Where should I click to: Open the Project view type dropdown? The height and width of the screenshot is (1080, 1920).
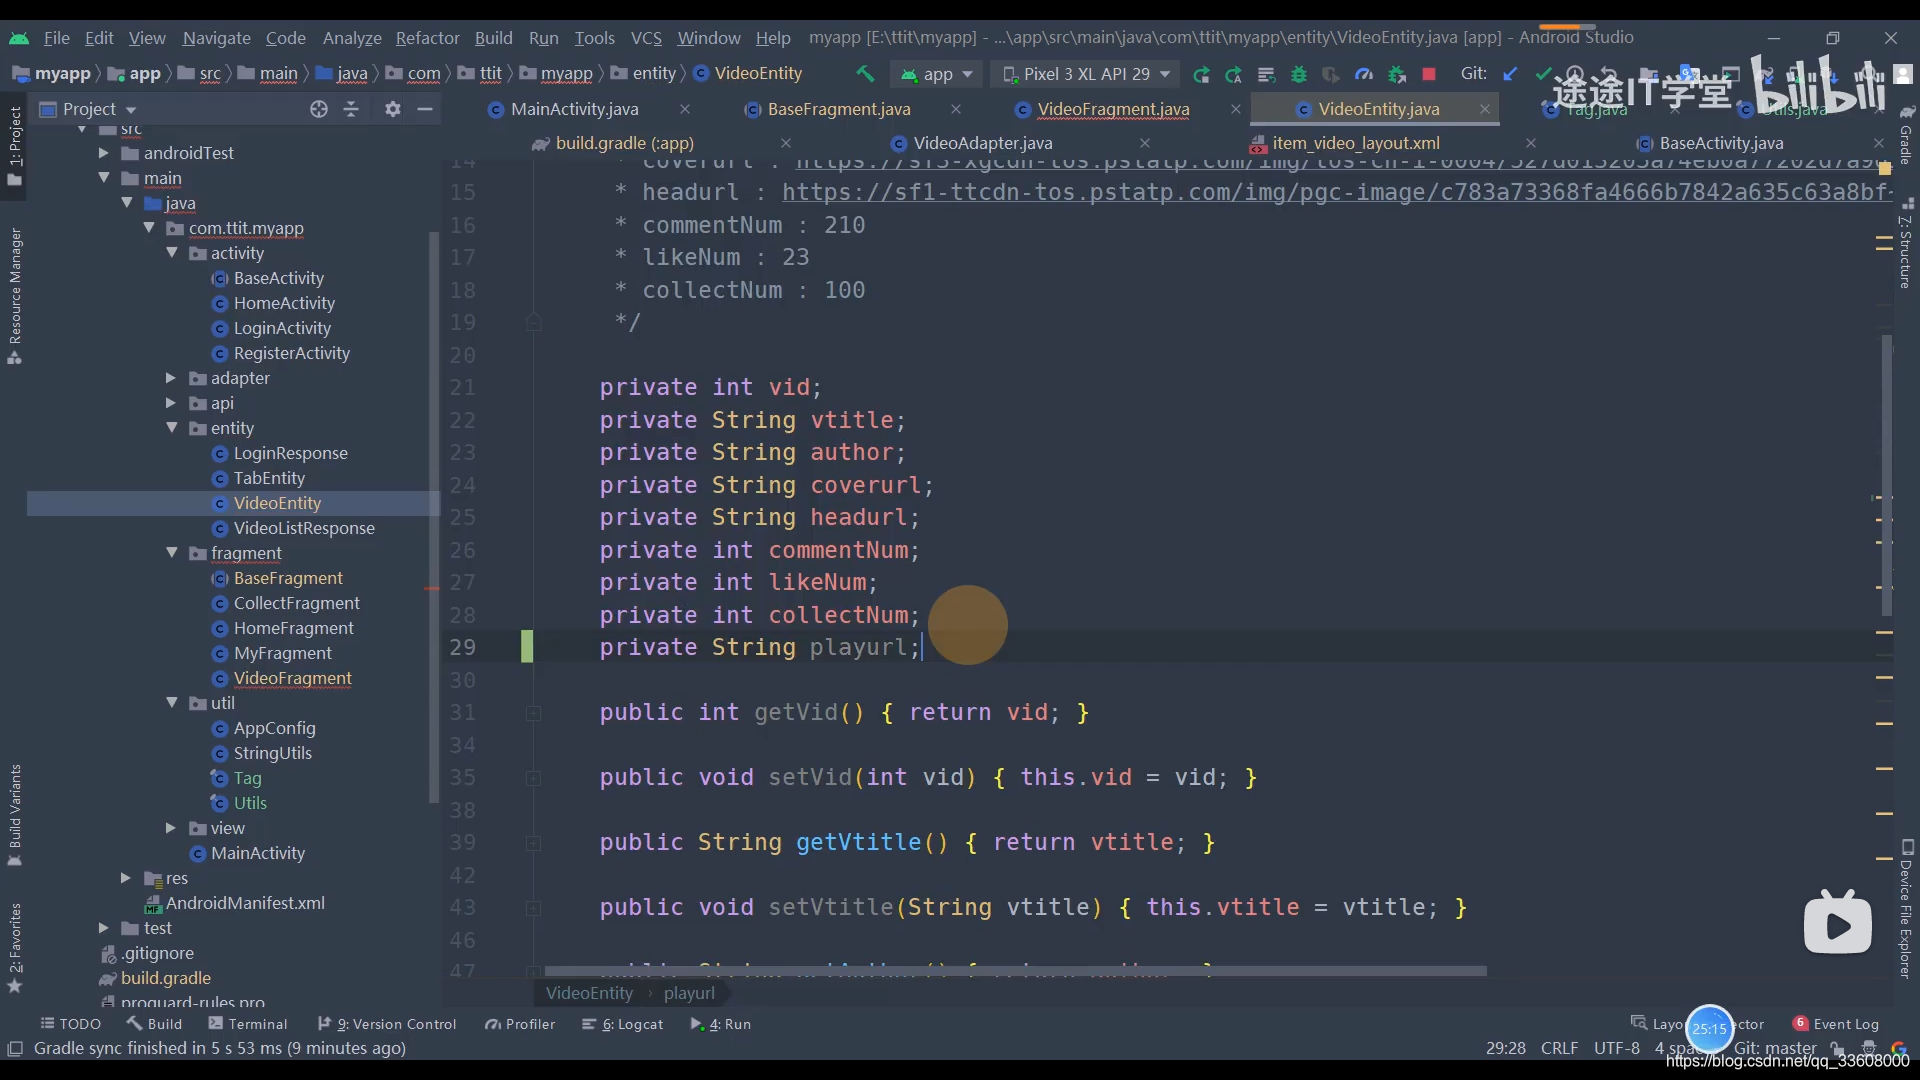point(88,109)
